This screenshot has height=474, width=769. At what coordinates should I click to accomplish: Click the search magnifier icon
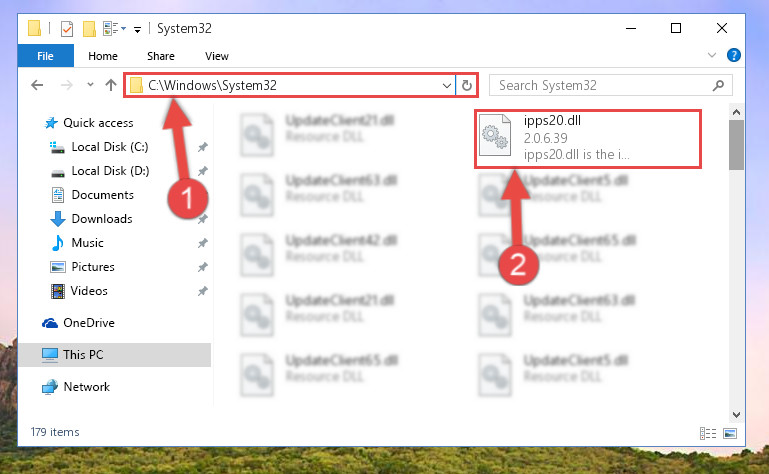718,86
